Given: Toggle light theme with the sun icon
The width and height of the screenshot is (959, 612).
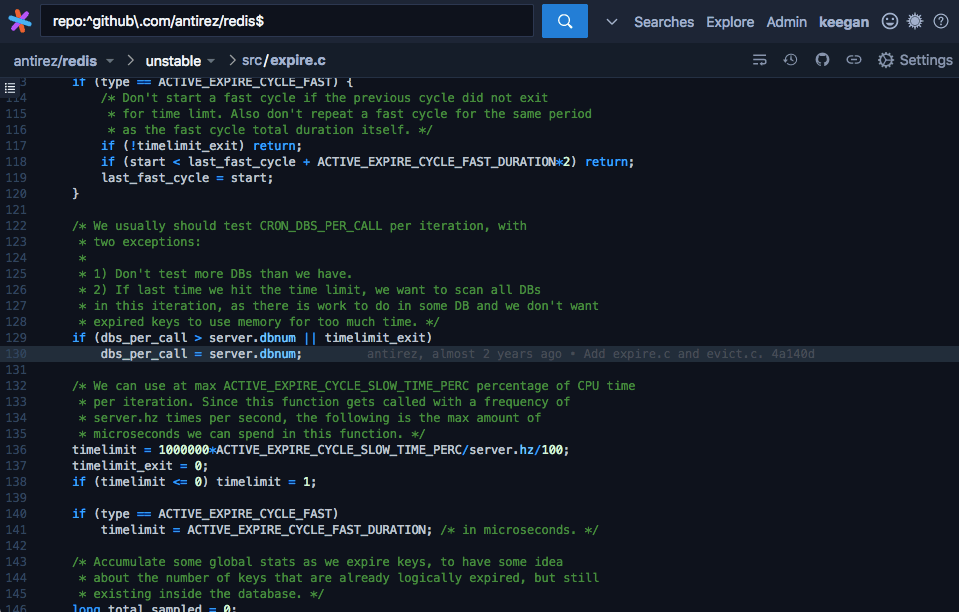Looking at the screenshot, I should point(914,20).
